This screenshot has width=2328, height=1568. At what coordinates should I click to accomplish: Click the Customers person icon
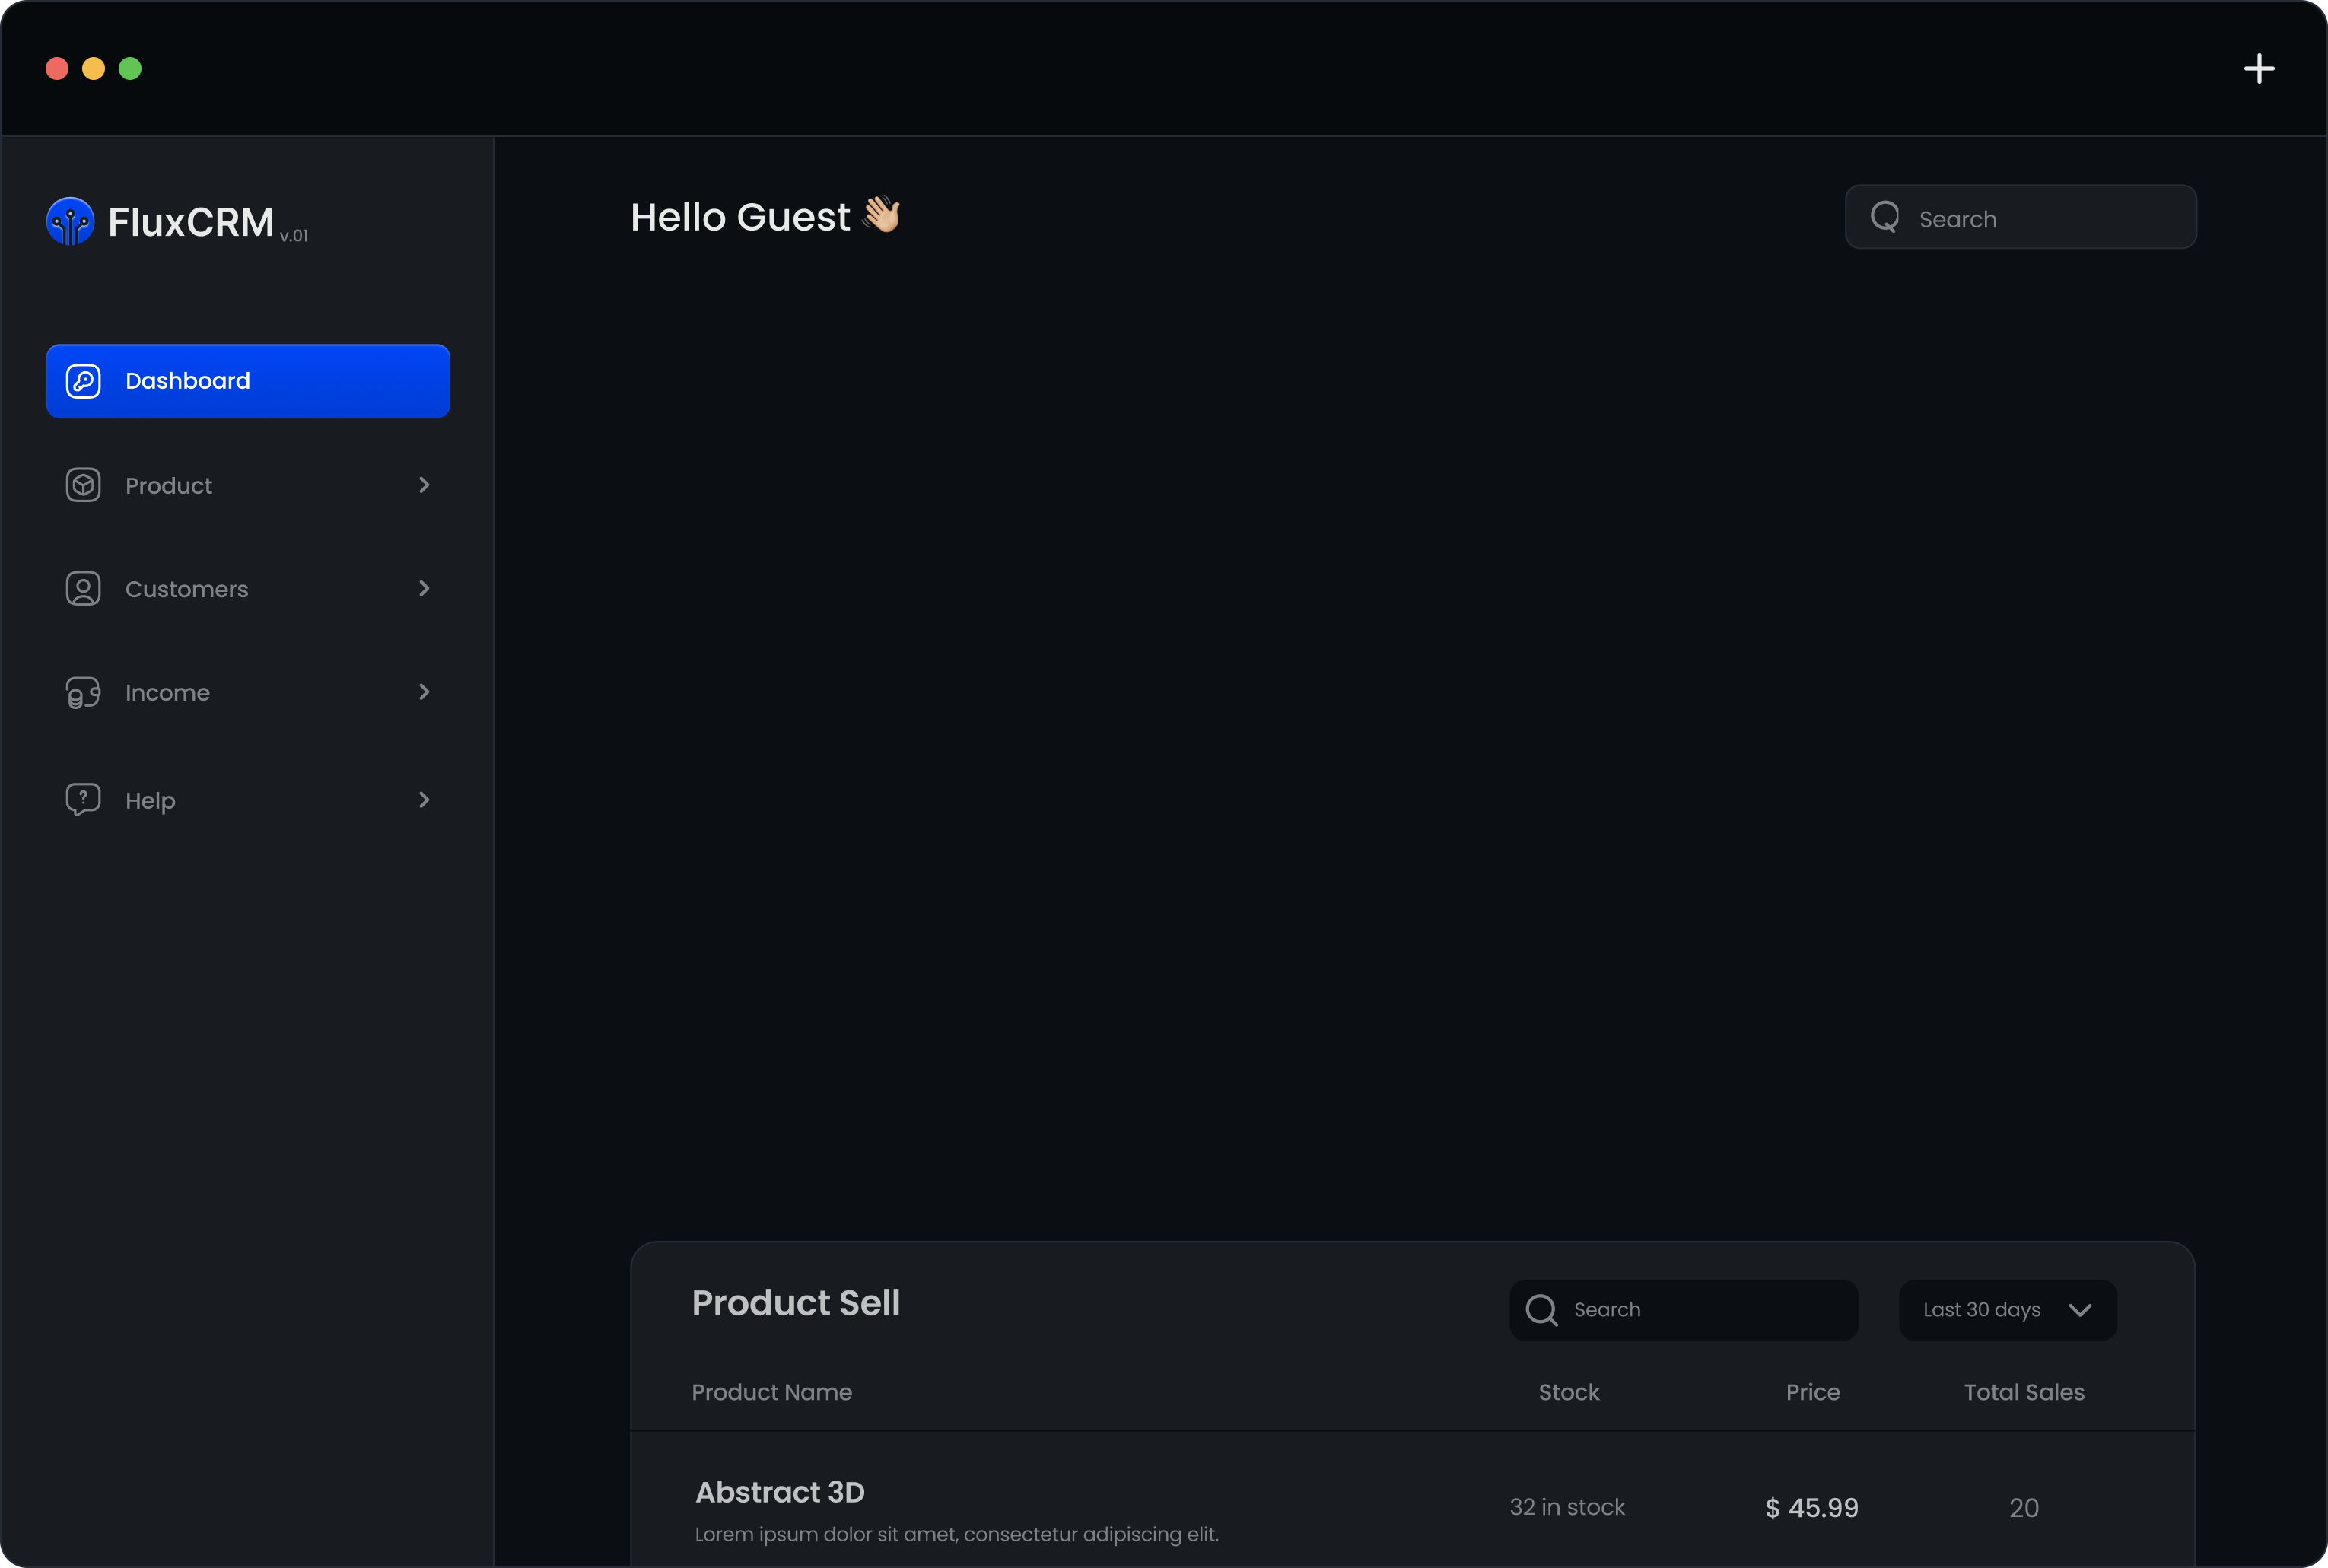(83, 589)
